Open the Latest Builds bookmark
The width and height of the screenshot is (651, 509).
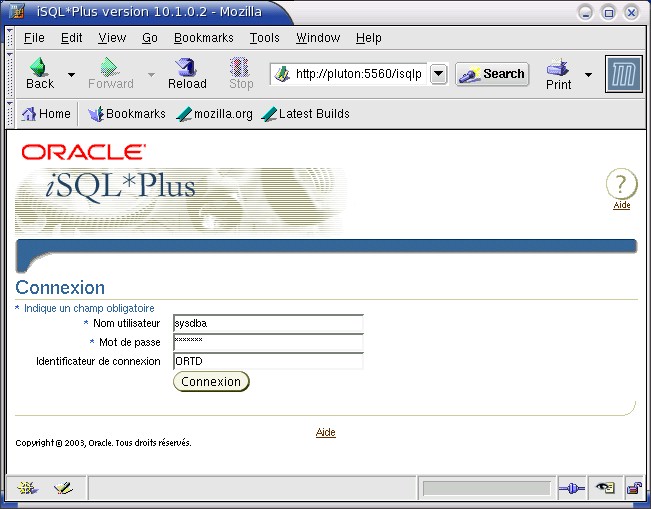[306, 114]
